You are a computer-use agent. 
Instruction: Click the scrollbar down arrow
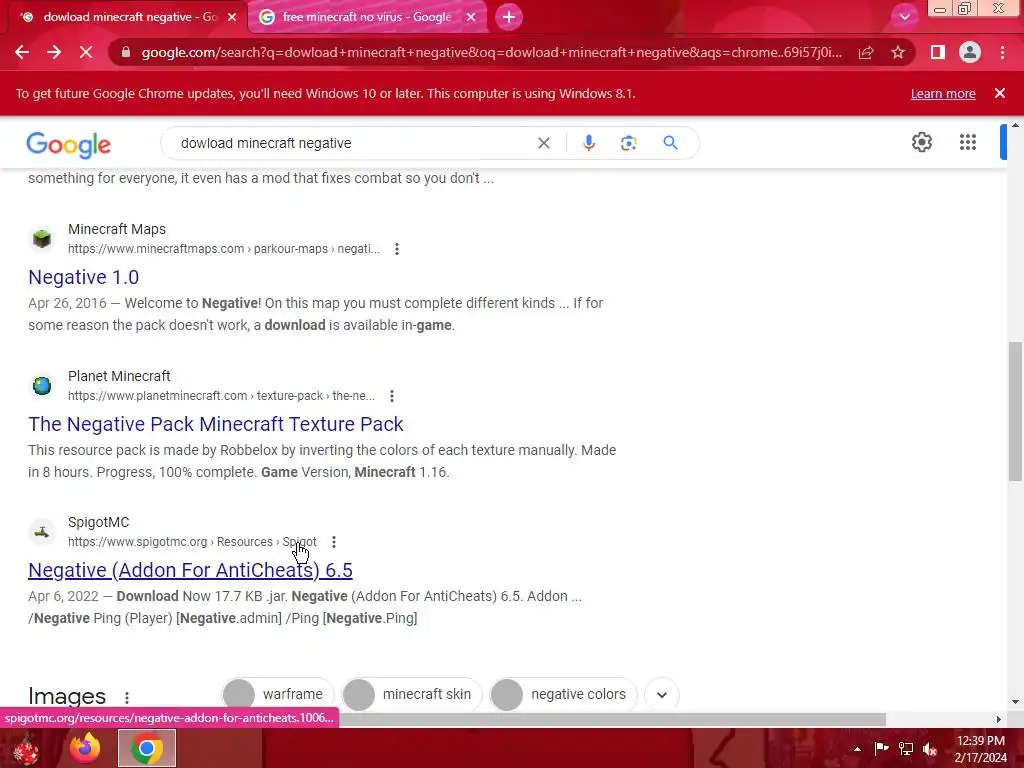pos(1015,702)
